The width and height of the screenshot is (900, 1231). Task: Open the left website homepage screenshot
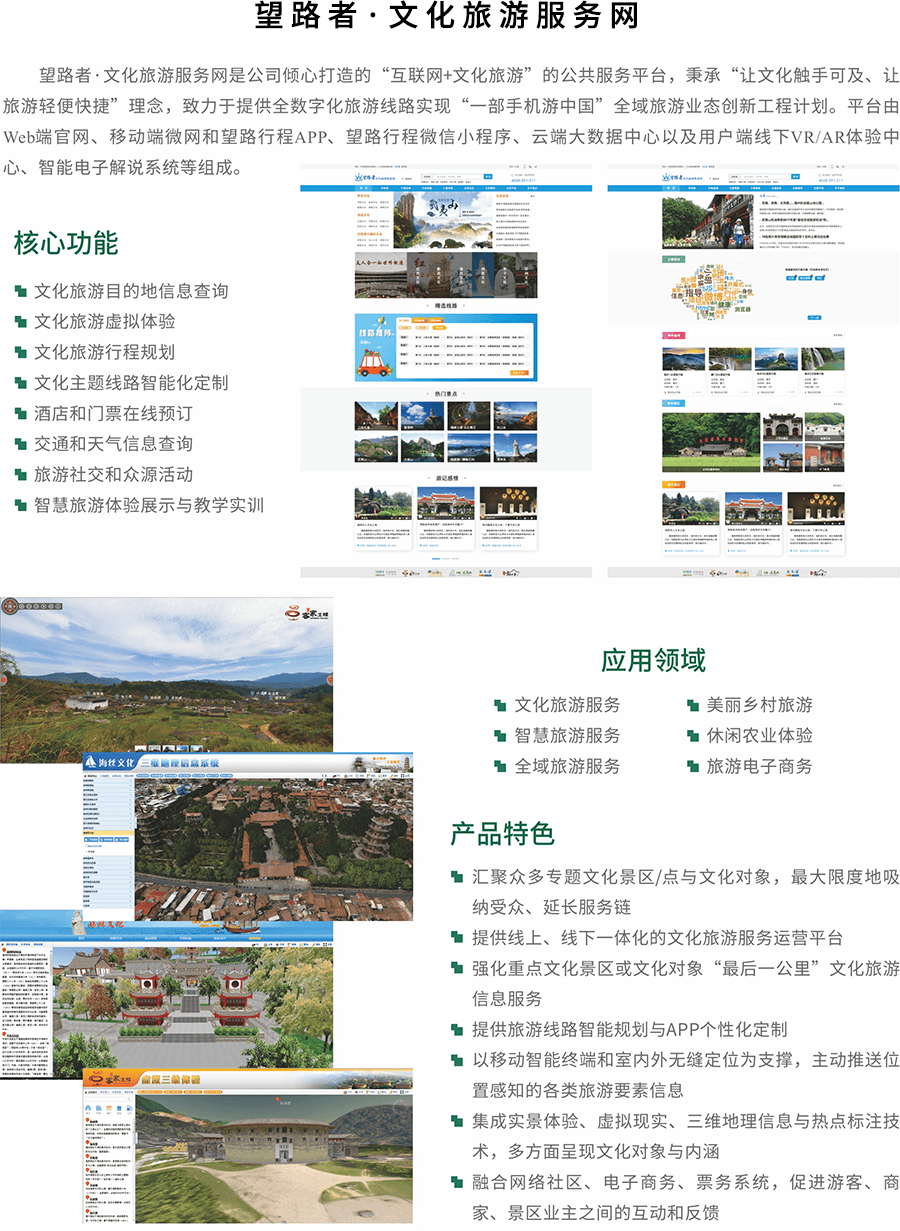click(446, 371)
